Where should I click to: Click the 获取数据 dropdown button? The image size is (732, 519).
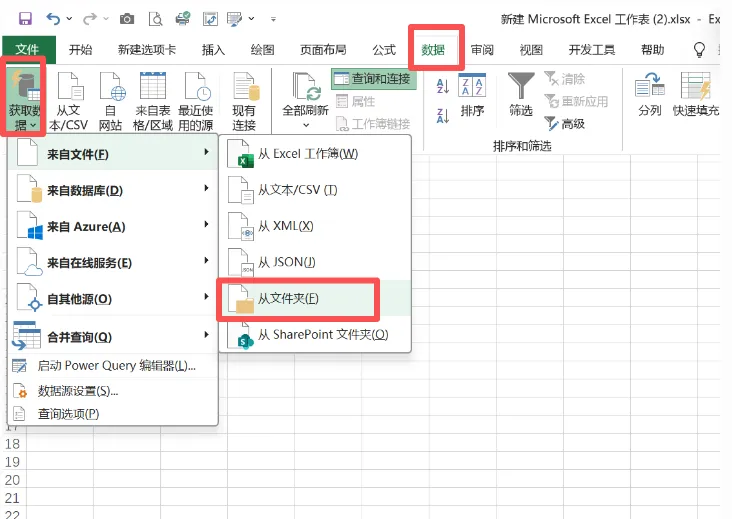24,100
